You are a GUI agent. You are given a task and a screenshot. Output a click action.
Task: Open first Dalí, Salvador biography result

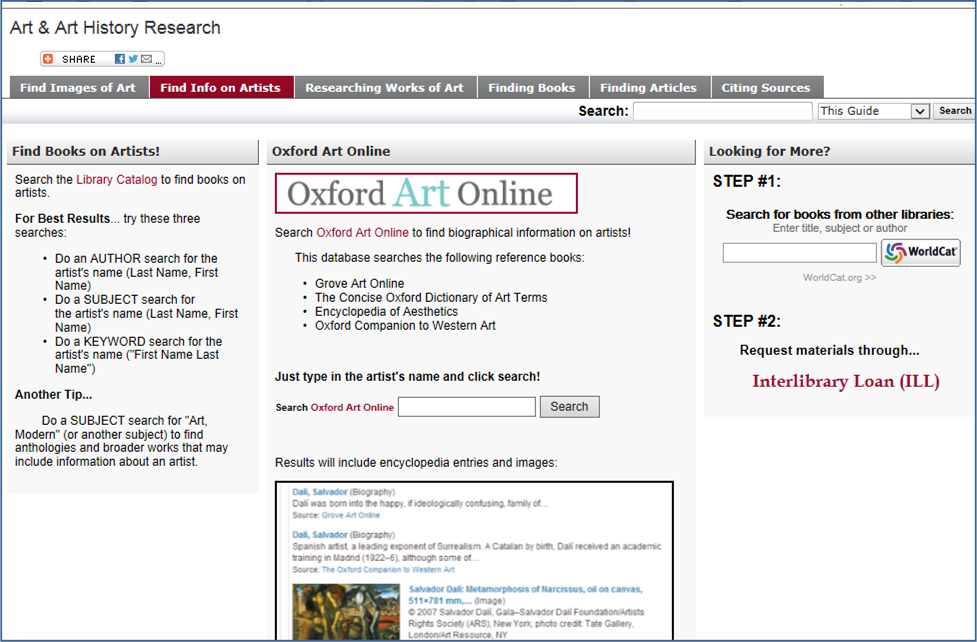coord(320,492)
